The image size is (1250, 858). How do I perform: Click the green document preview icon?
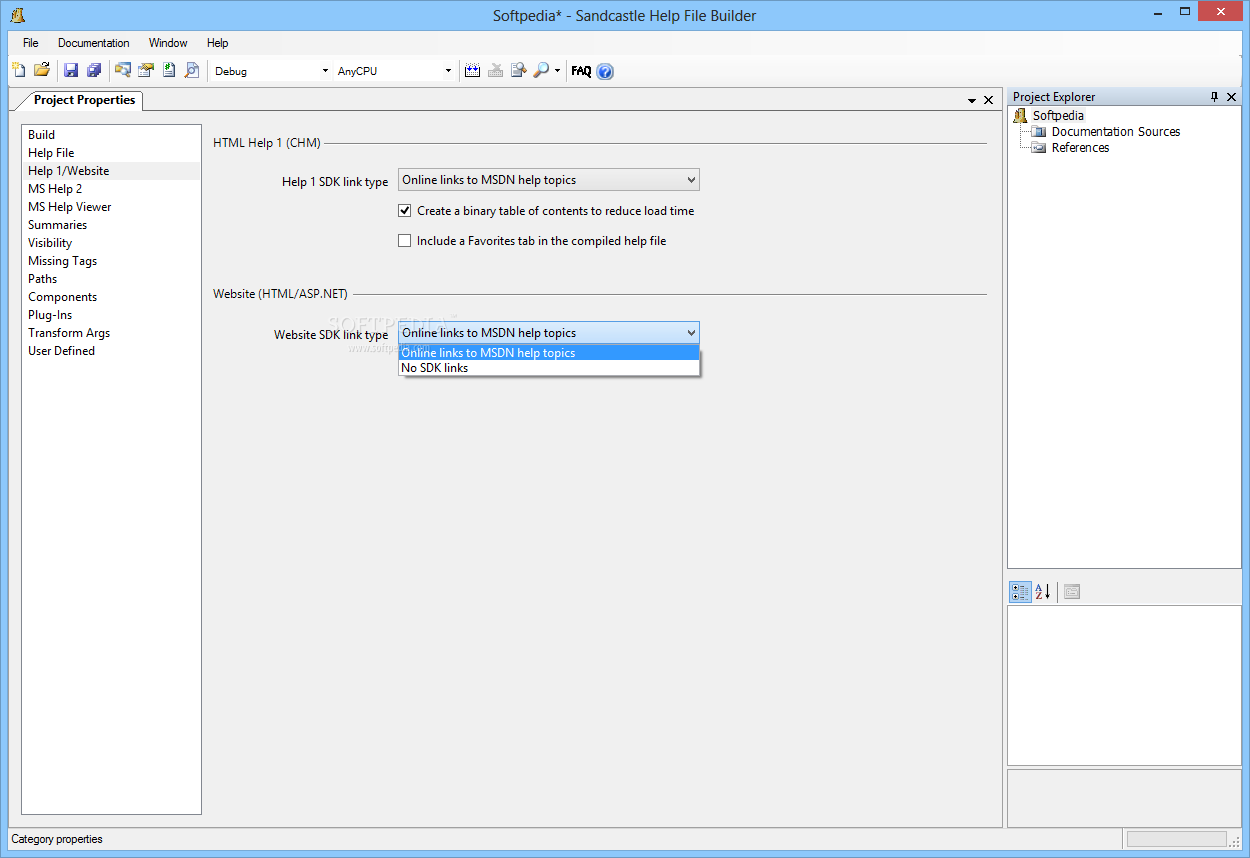coord(169,70)
